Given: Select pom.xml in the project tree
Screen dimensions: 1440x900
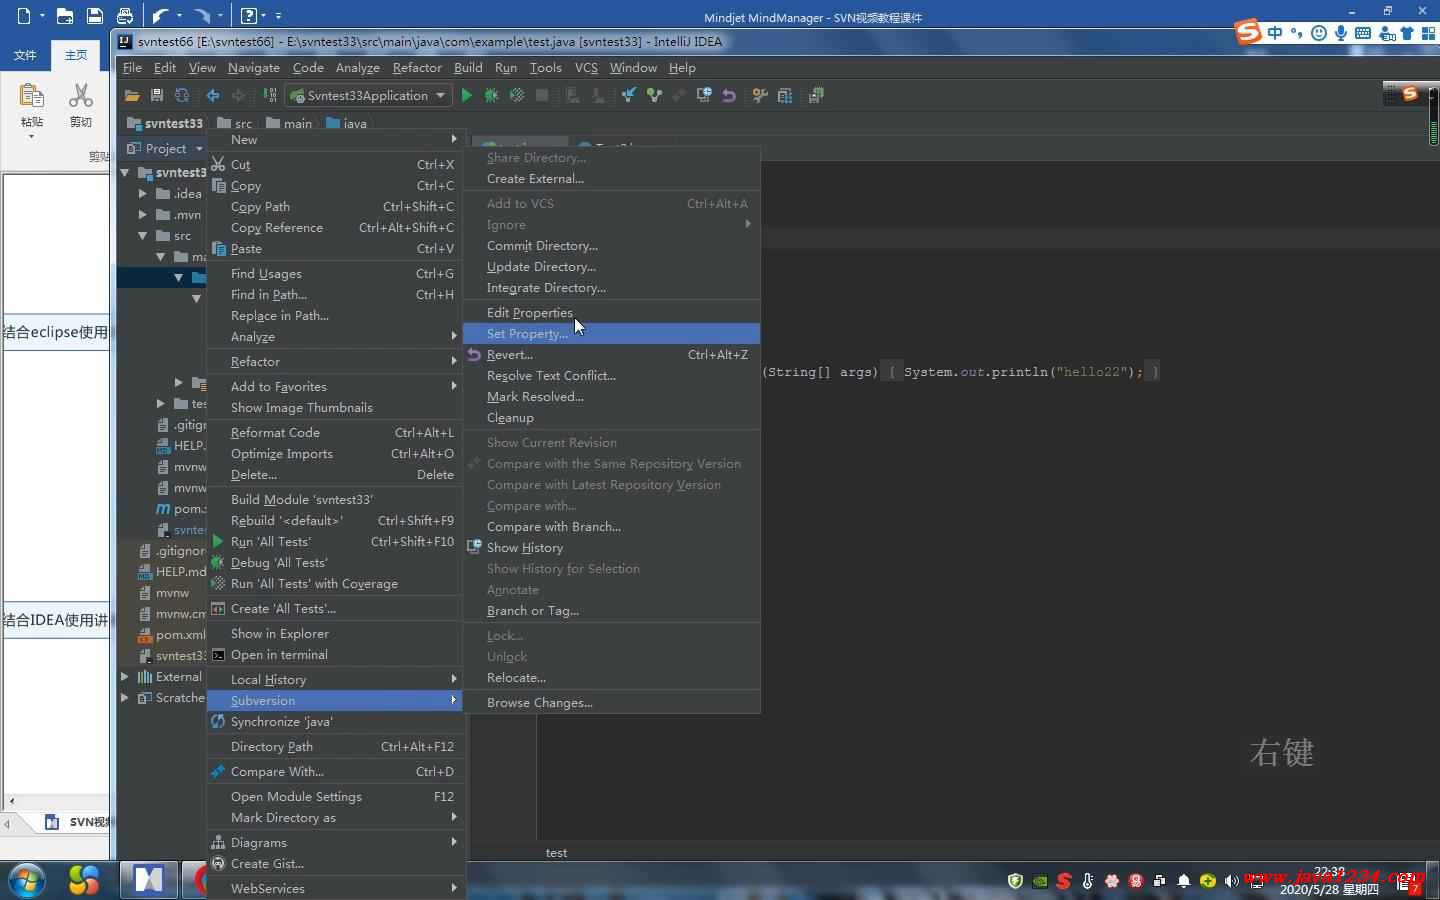Looking at the screenshot, I should (x=173, y=634).
